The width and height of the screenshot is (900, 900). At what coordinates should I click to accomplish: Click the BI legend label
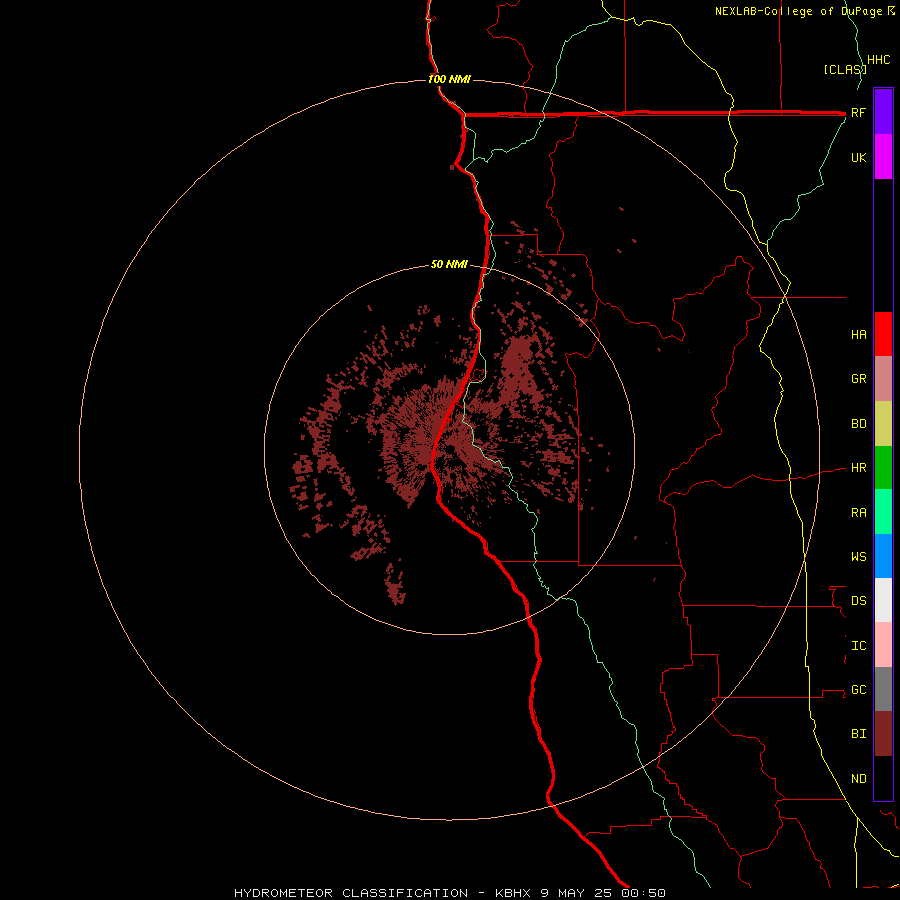click(858, 734)
